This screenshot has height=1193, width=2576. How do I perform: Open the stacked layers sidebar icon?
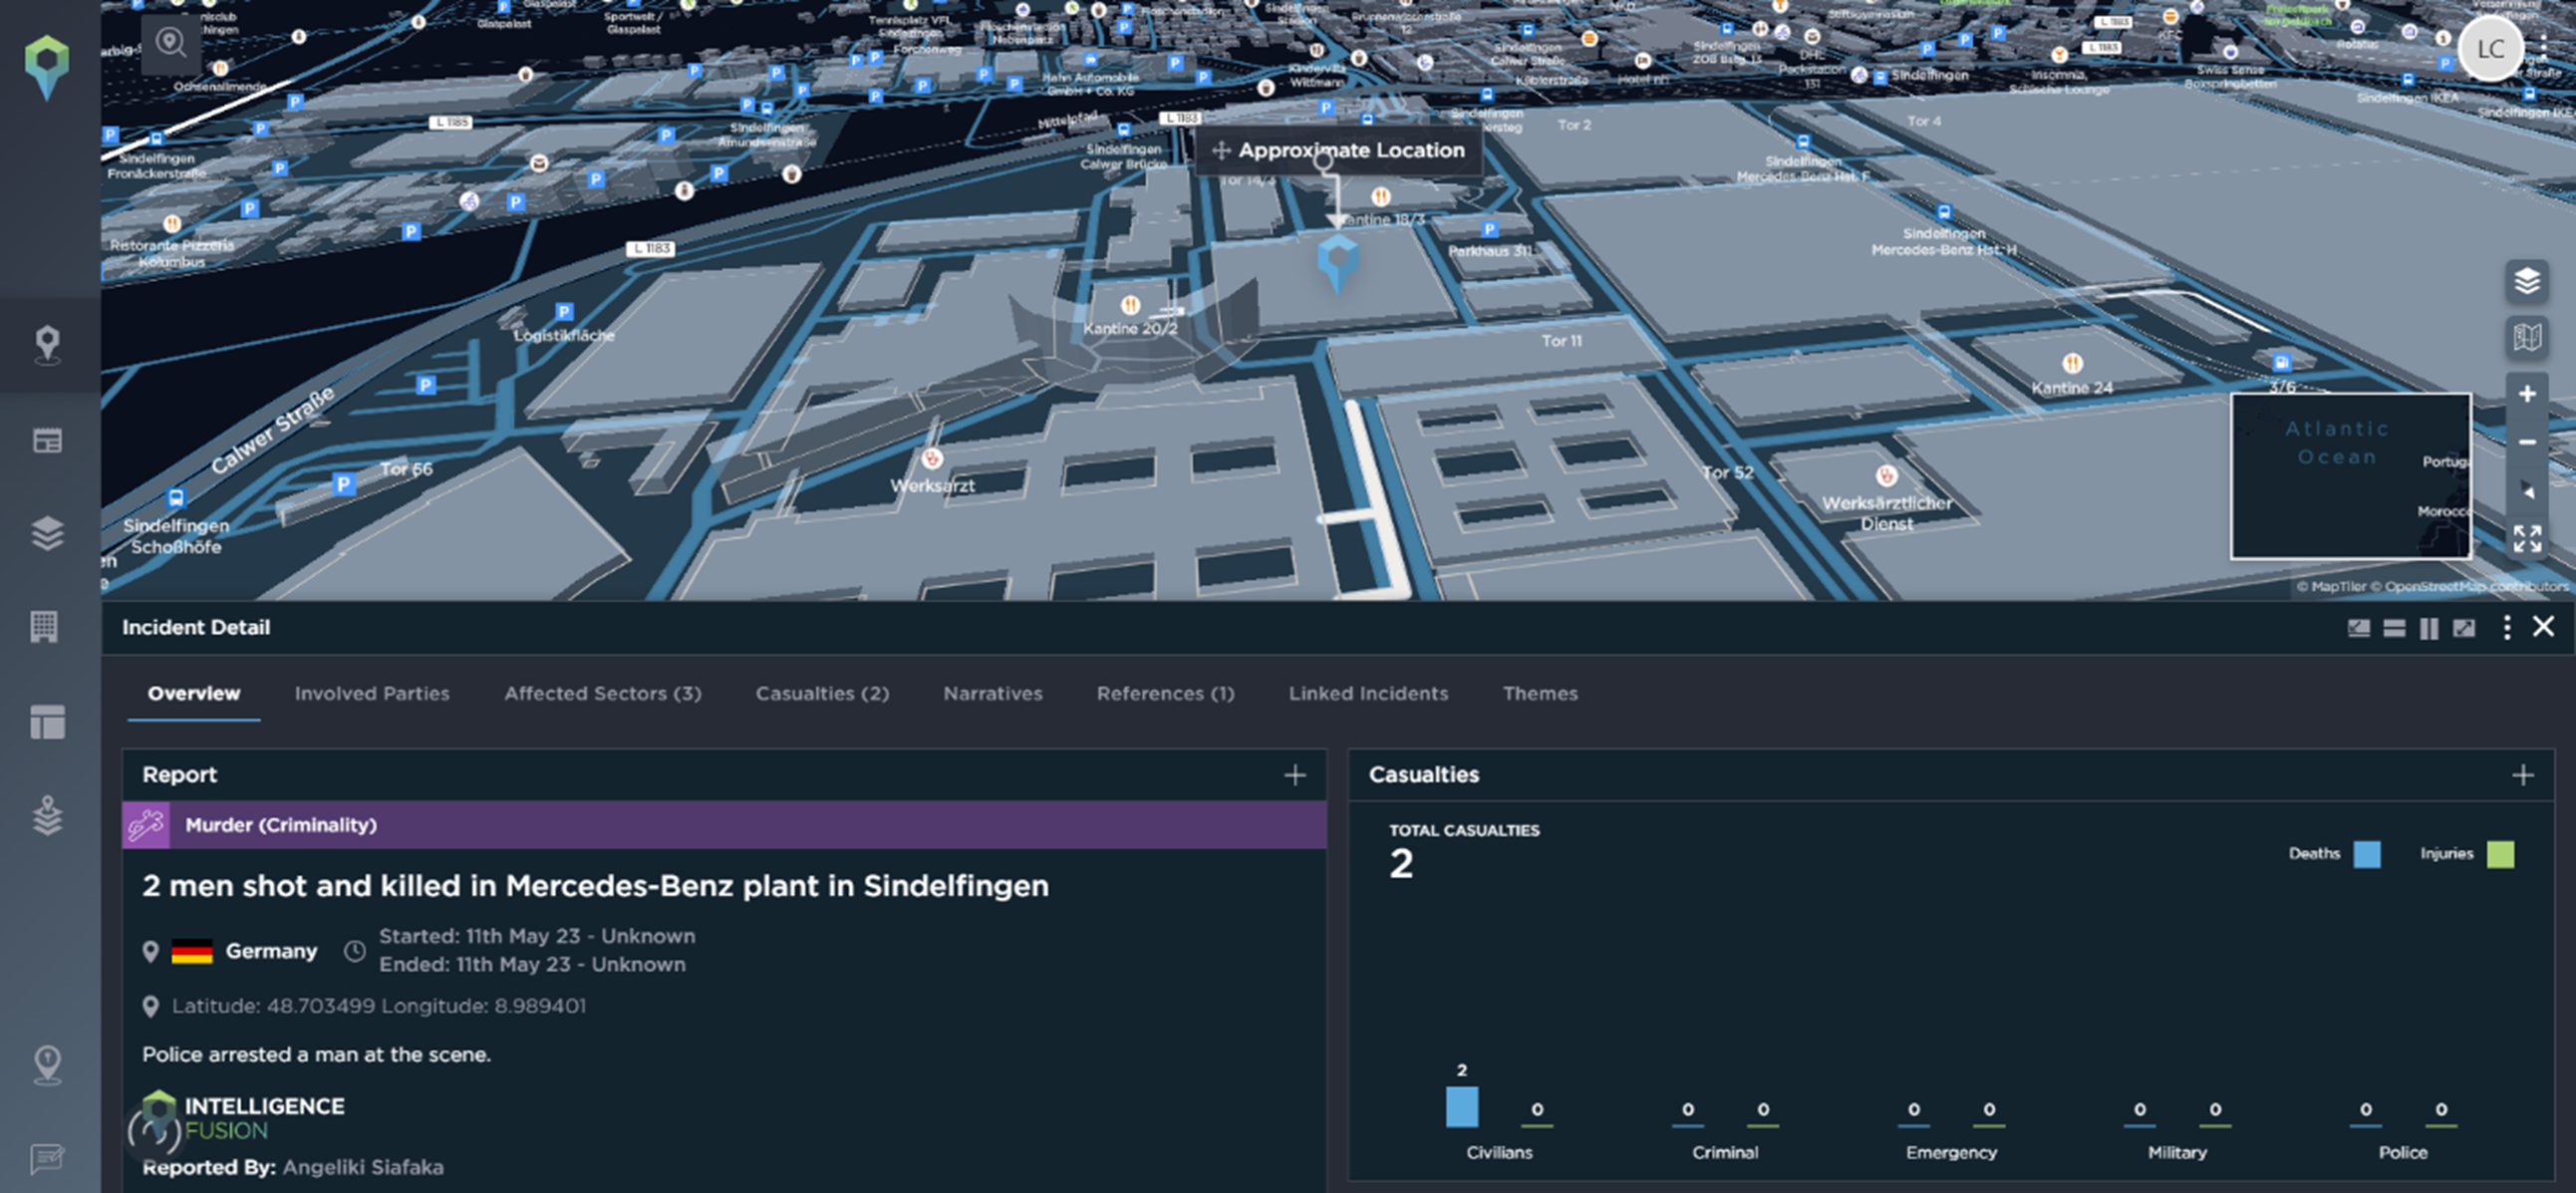(47, 533)
